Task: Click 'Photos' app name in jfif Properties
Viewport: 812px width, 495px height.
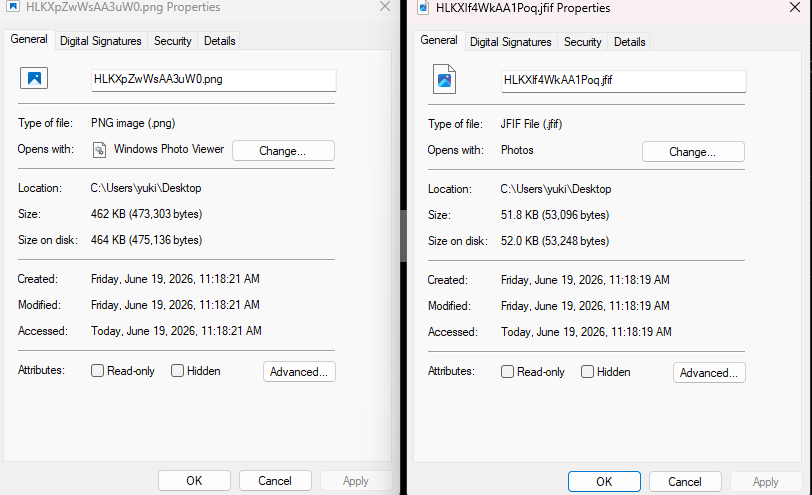Action: click(517, 150)
